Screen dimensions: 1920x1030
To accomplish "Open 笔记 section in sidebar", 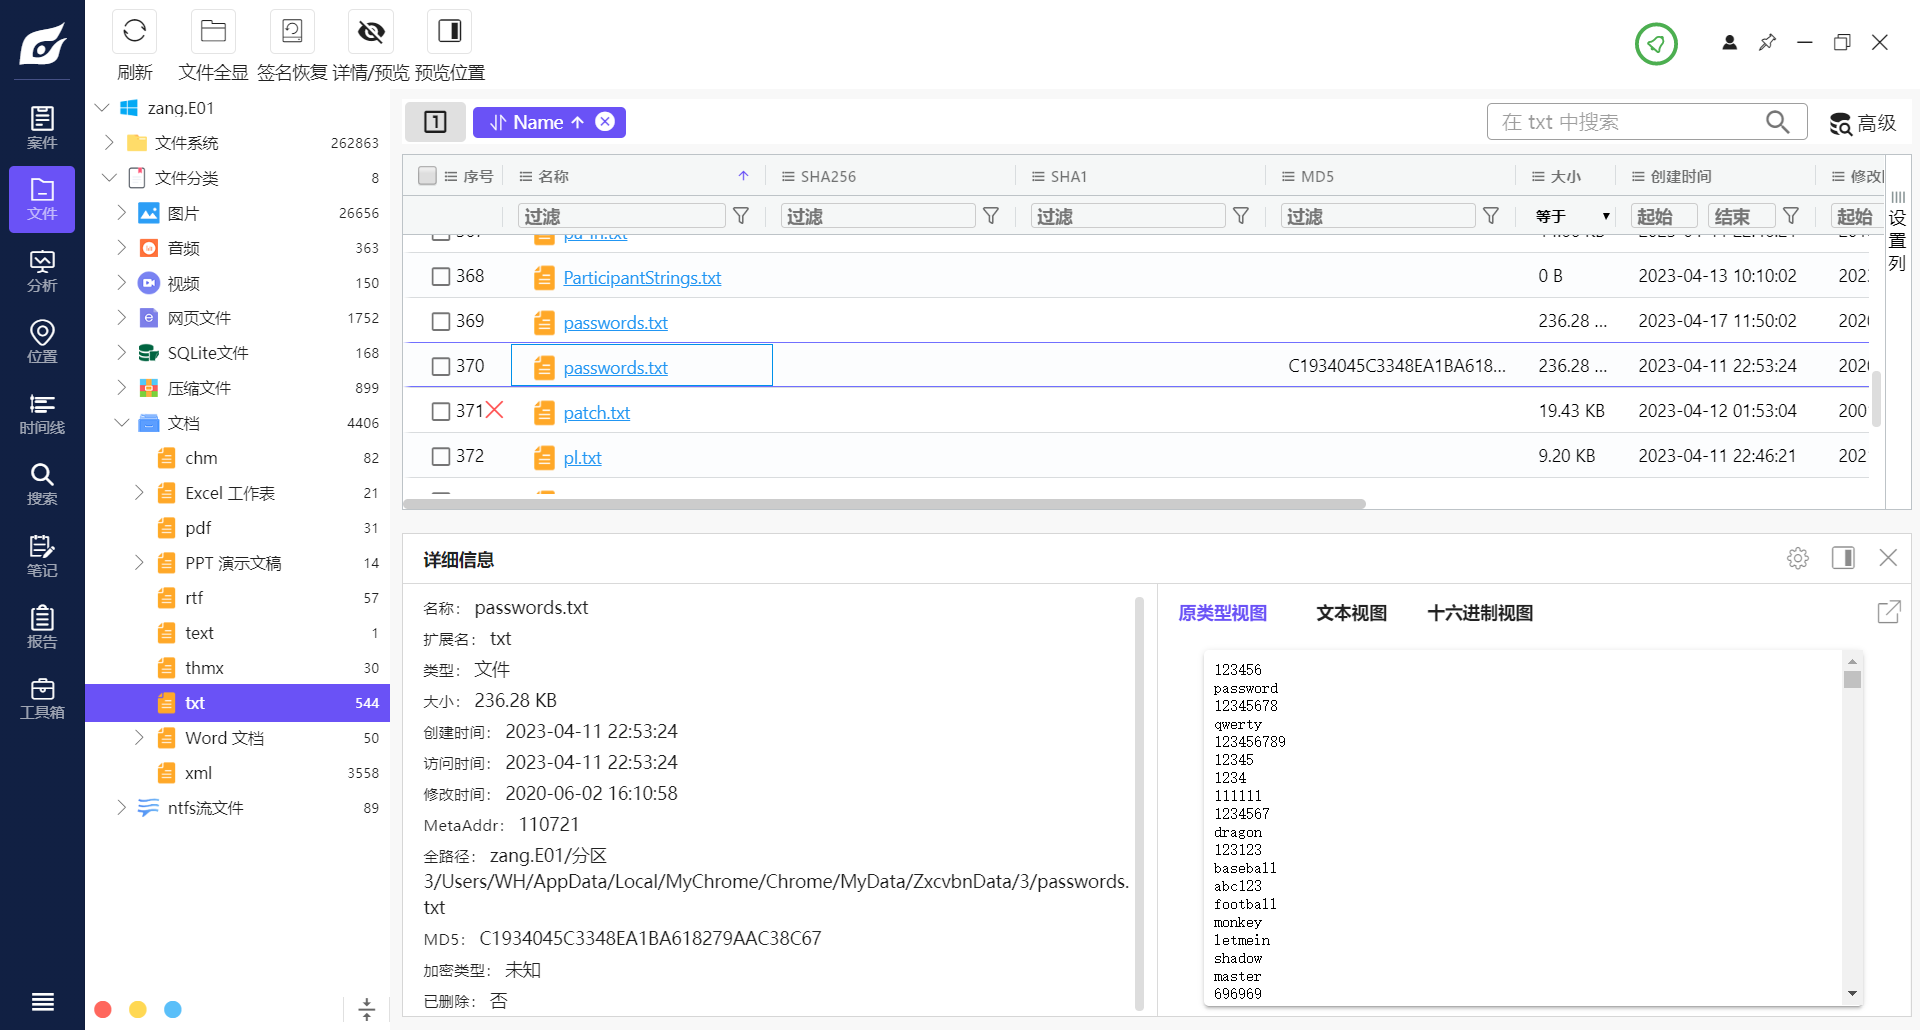I will coord(42,556).
